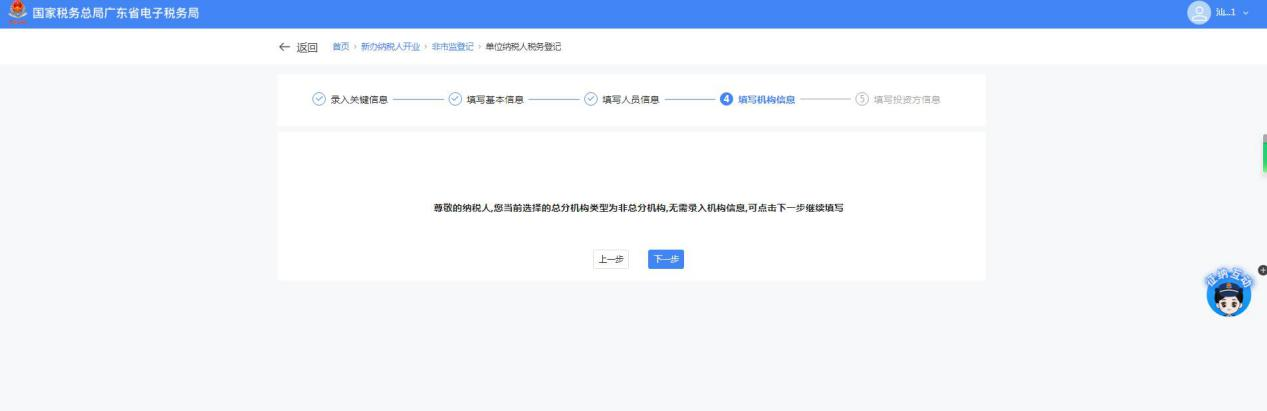This screenshot has height=411, width=1267.
Task: Open the 非市监登记 breadcrumb link
Action: pyautogui.click(x=452, y=48)
